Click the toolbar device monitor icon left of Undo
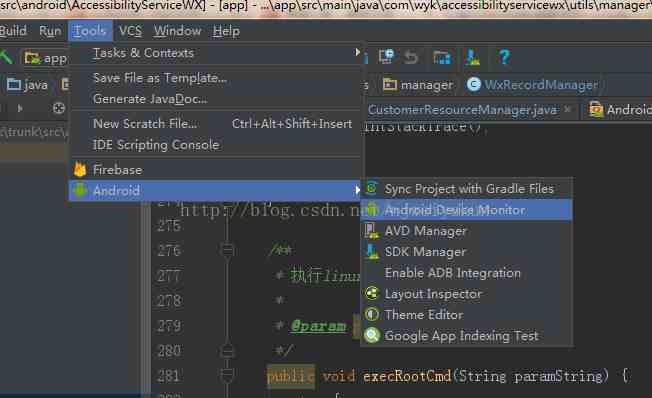The image size is (652, 398). [386, 57]
